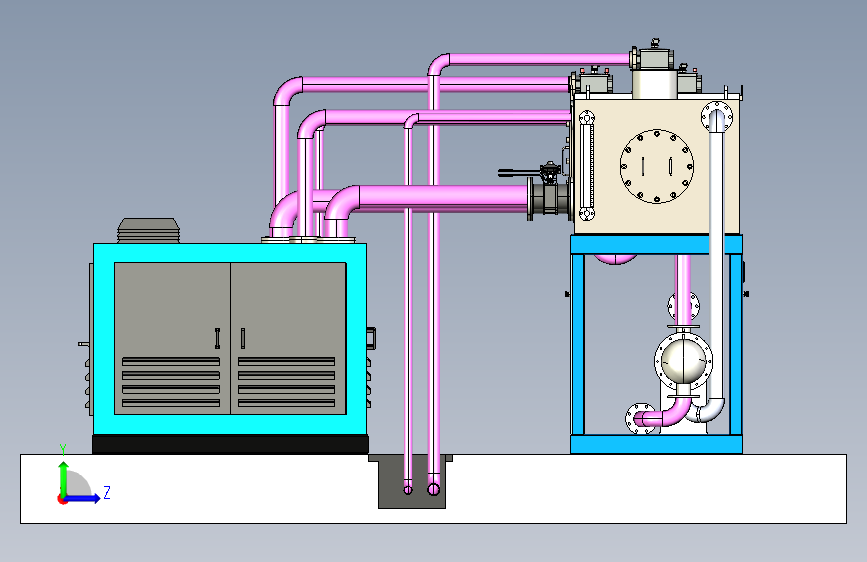Select the vertical level gauge on tank

coord(586,165)
